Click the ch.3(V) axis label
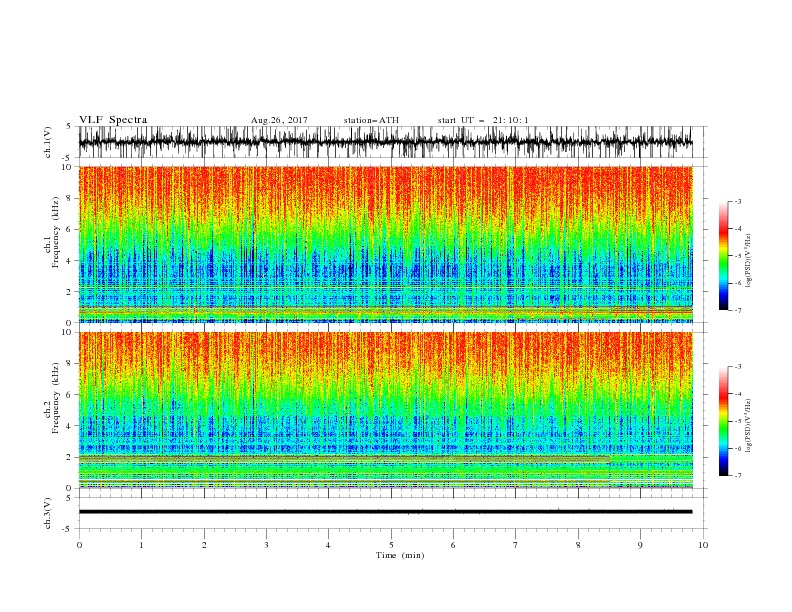Screen dimensions: 792x612 point(48,513)
